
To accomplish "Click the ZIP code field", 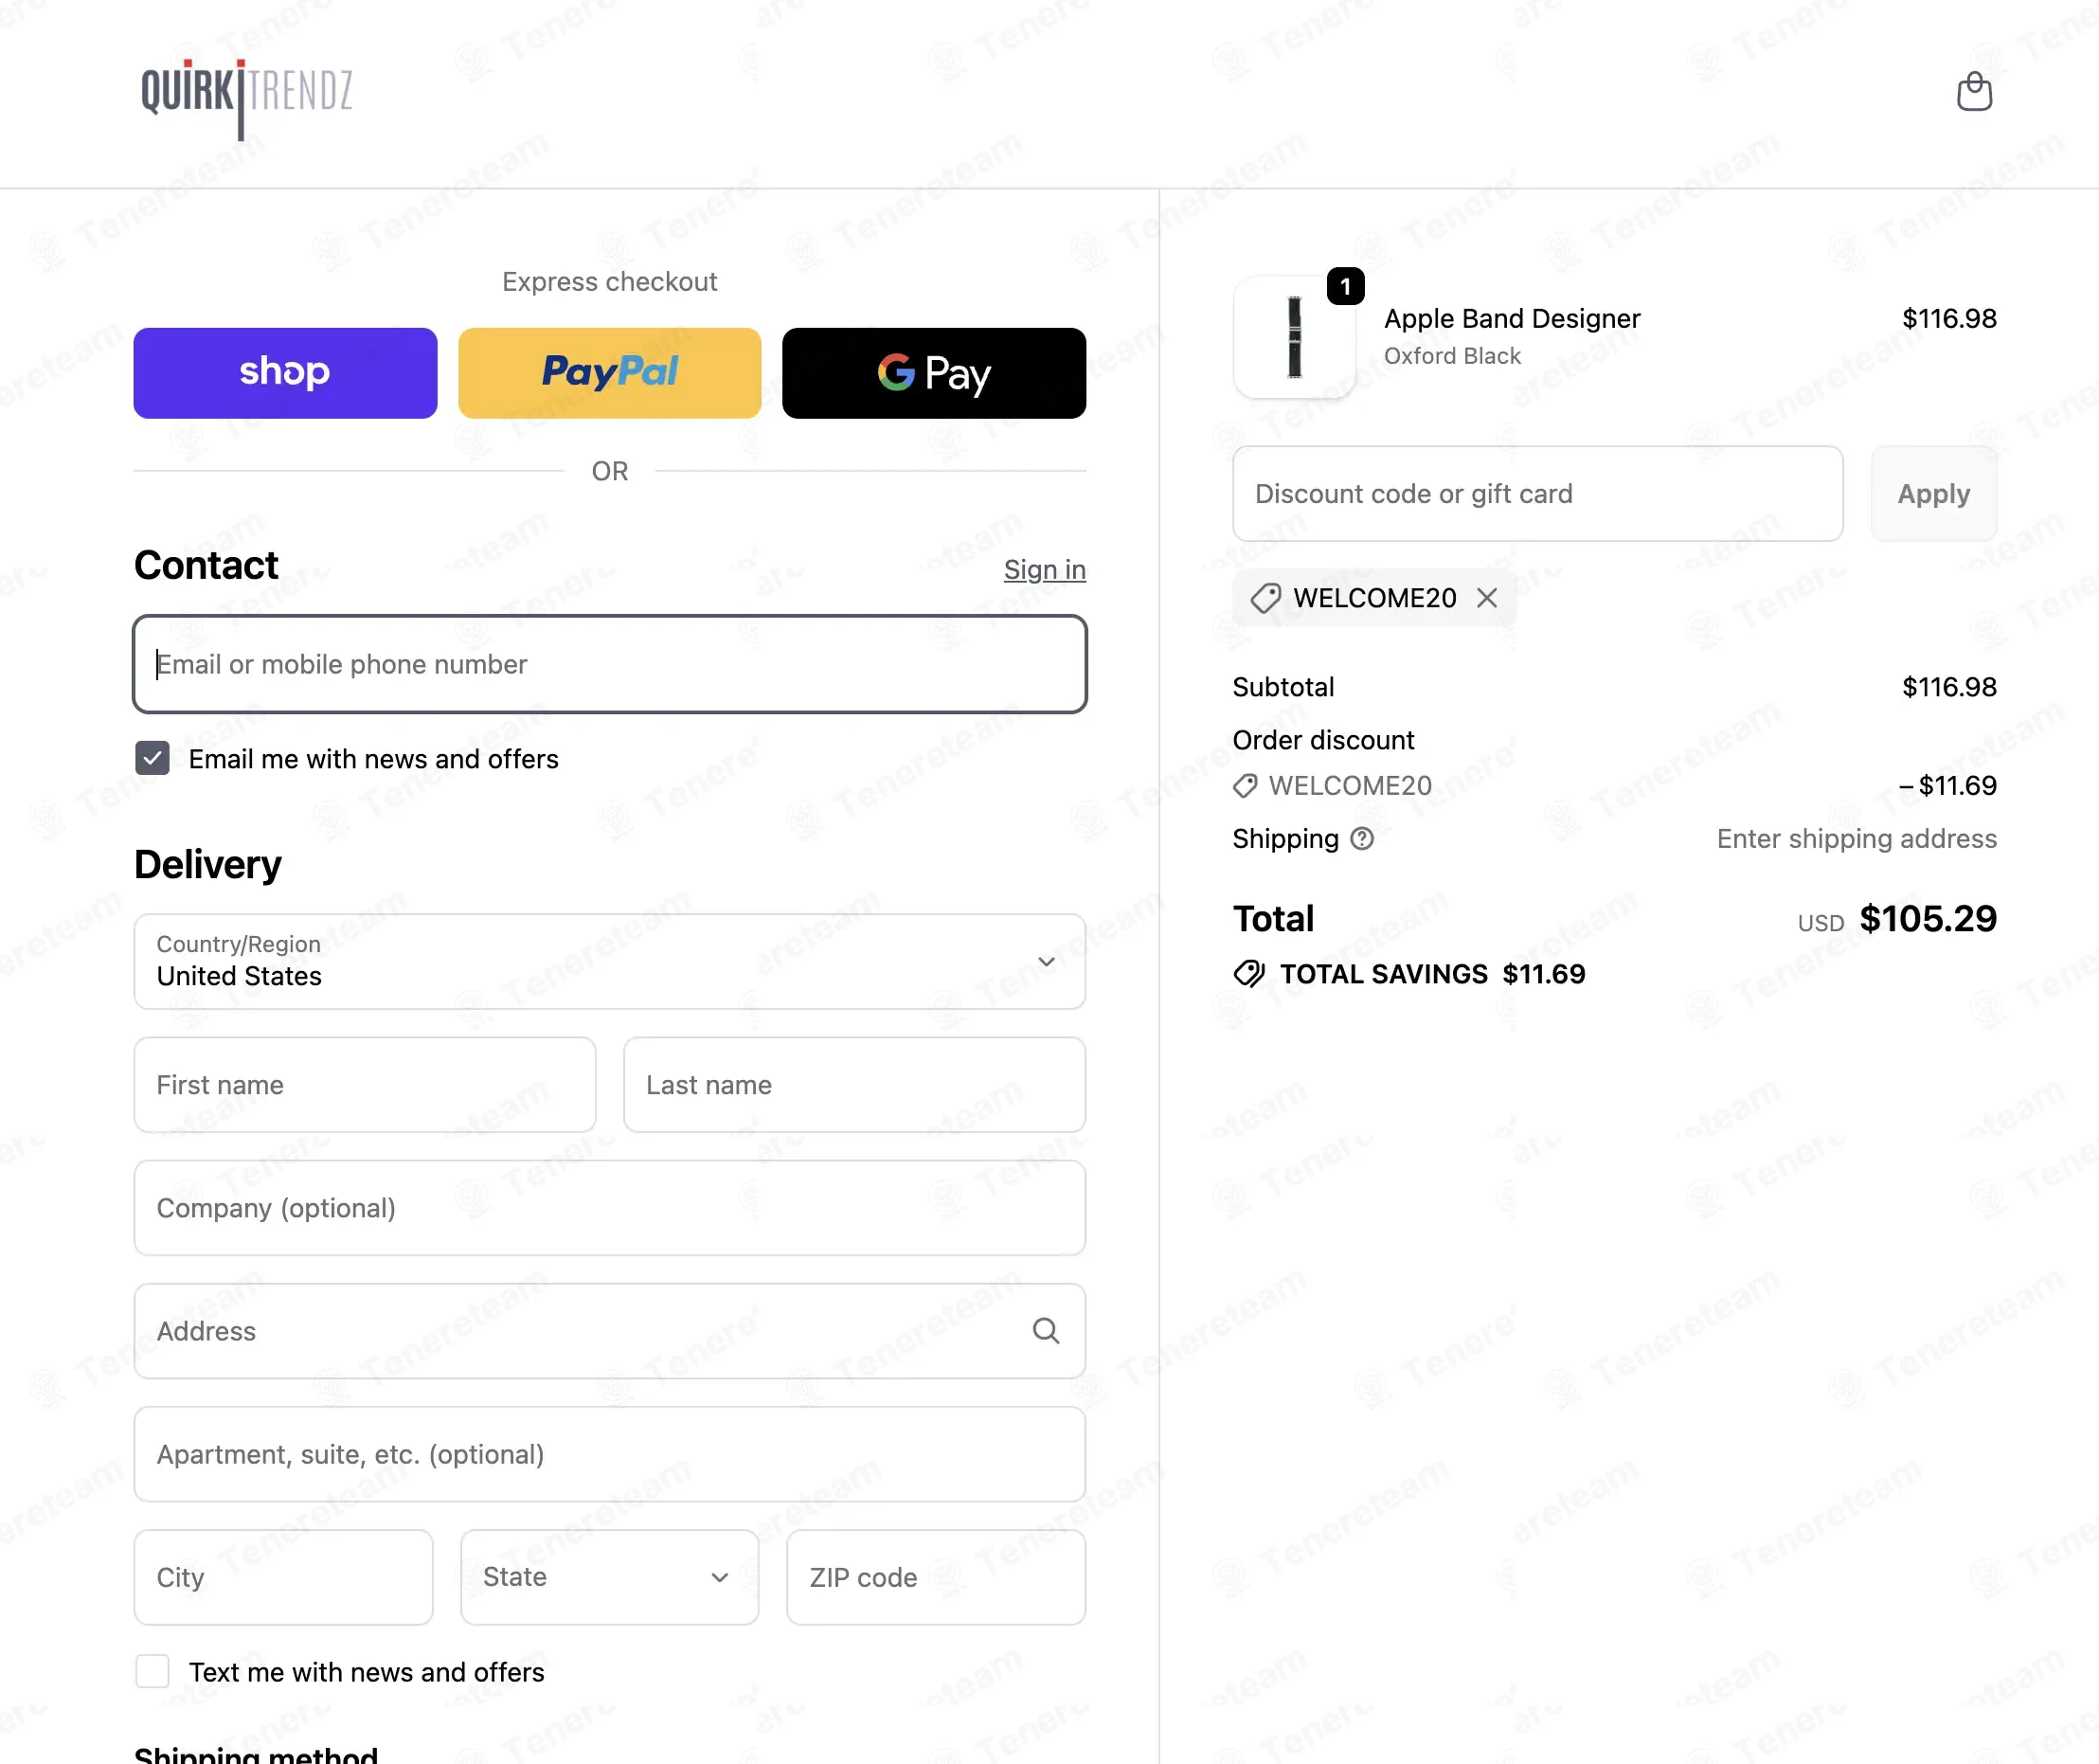I will (x=935, y=1577).
